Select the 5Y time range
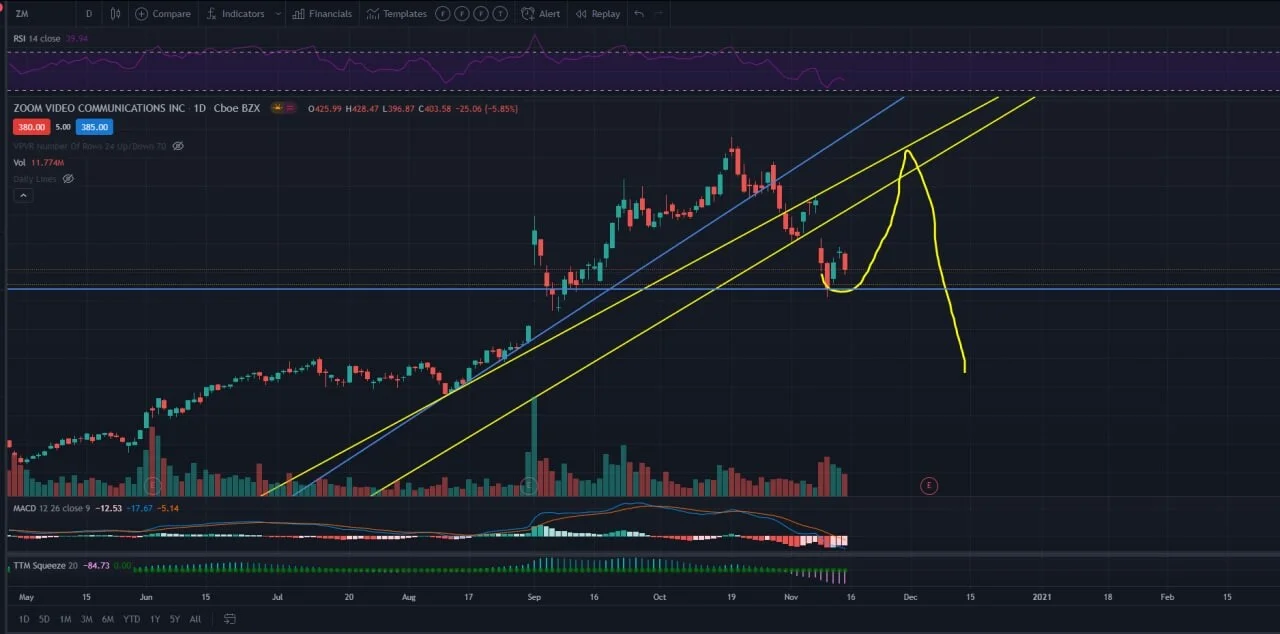This screenshot has width=1280, height=634. (x=175, y=619)
